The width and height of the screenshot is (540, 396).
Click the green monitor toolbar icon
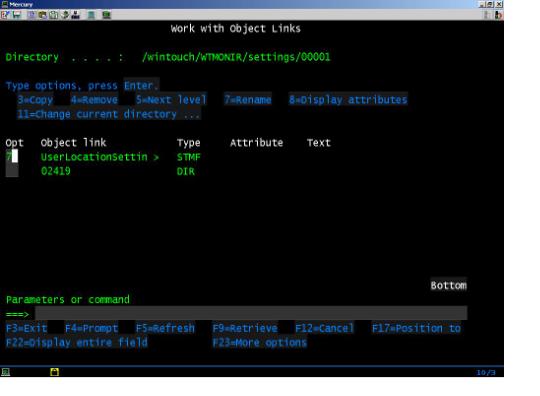click(x=106, y=15)
